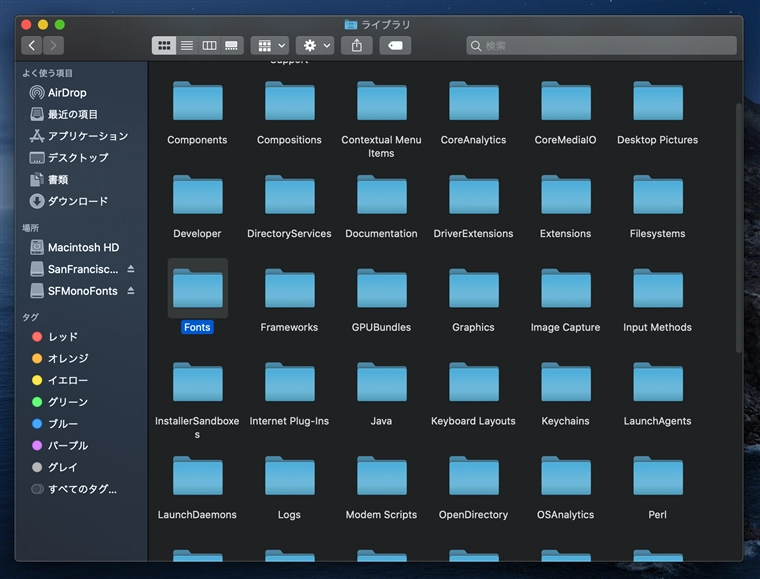Image resolution: width=760 pixels, height=579 pixels.
Task: Select the Developer folder
Action: pyautogui.click(x=198, y=195)
